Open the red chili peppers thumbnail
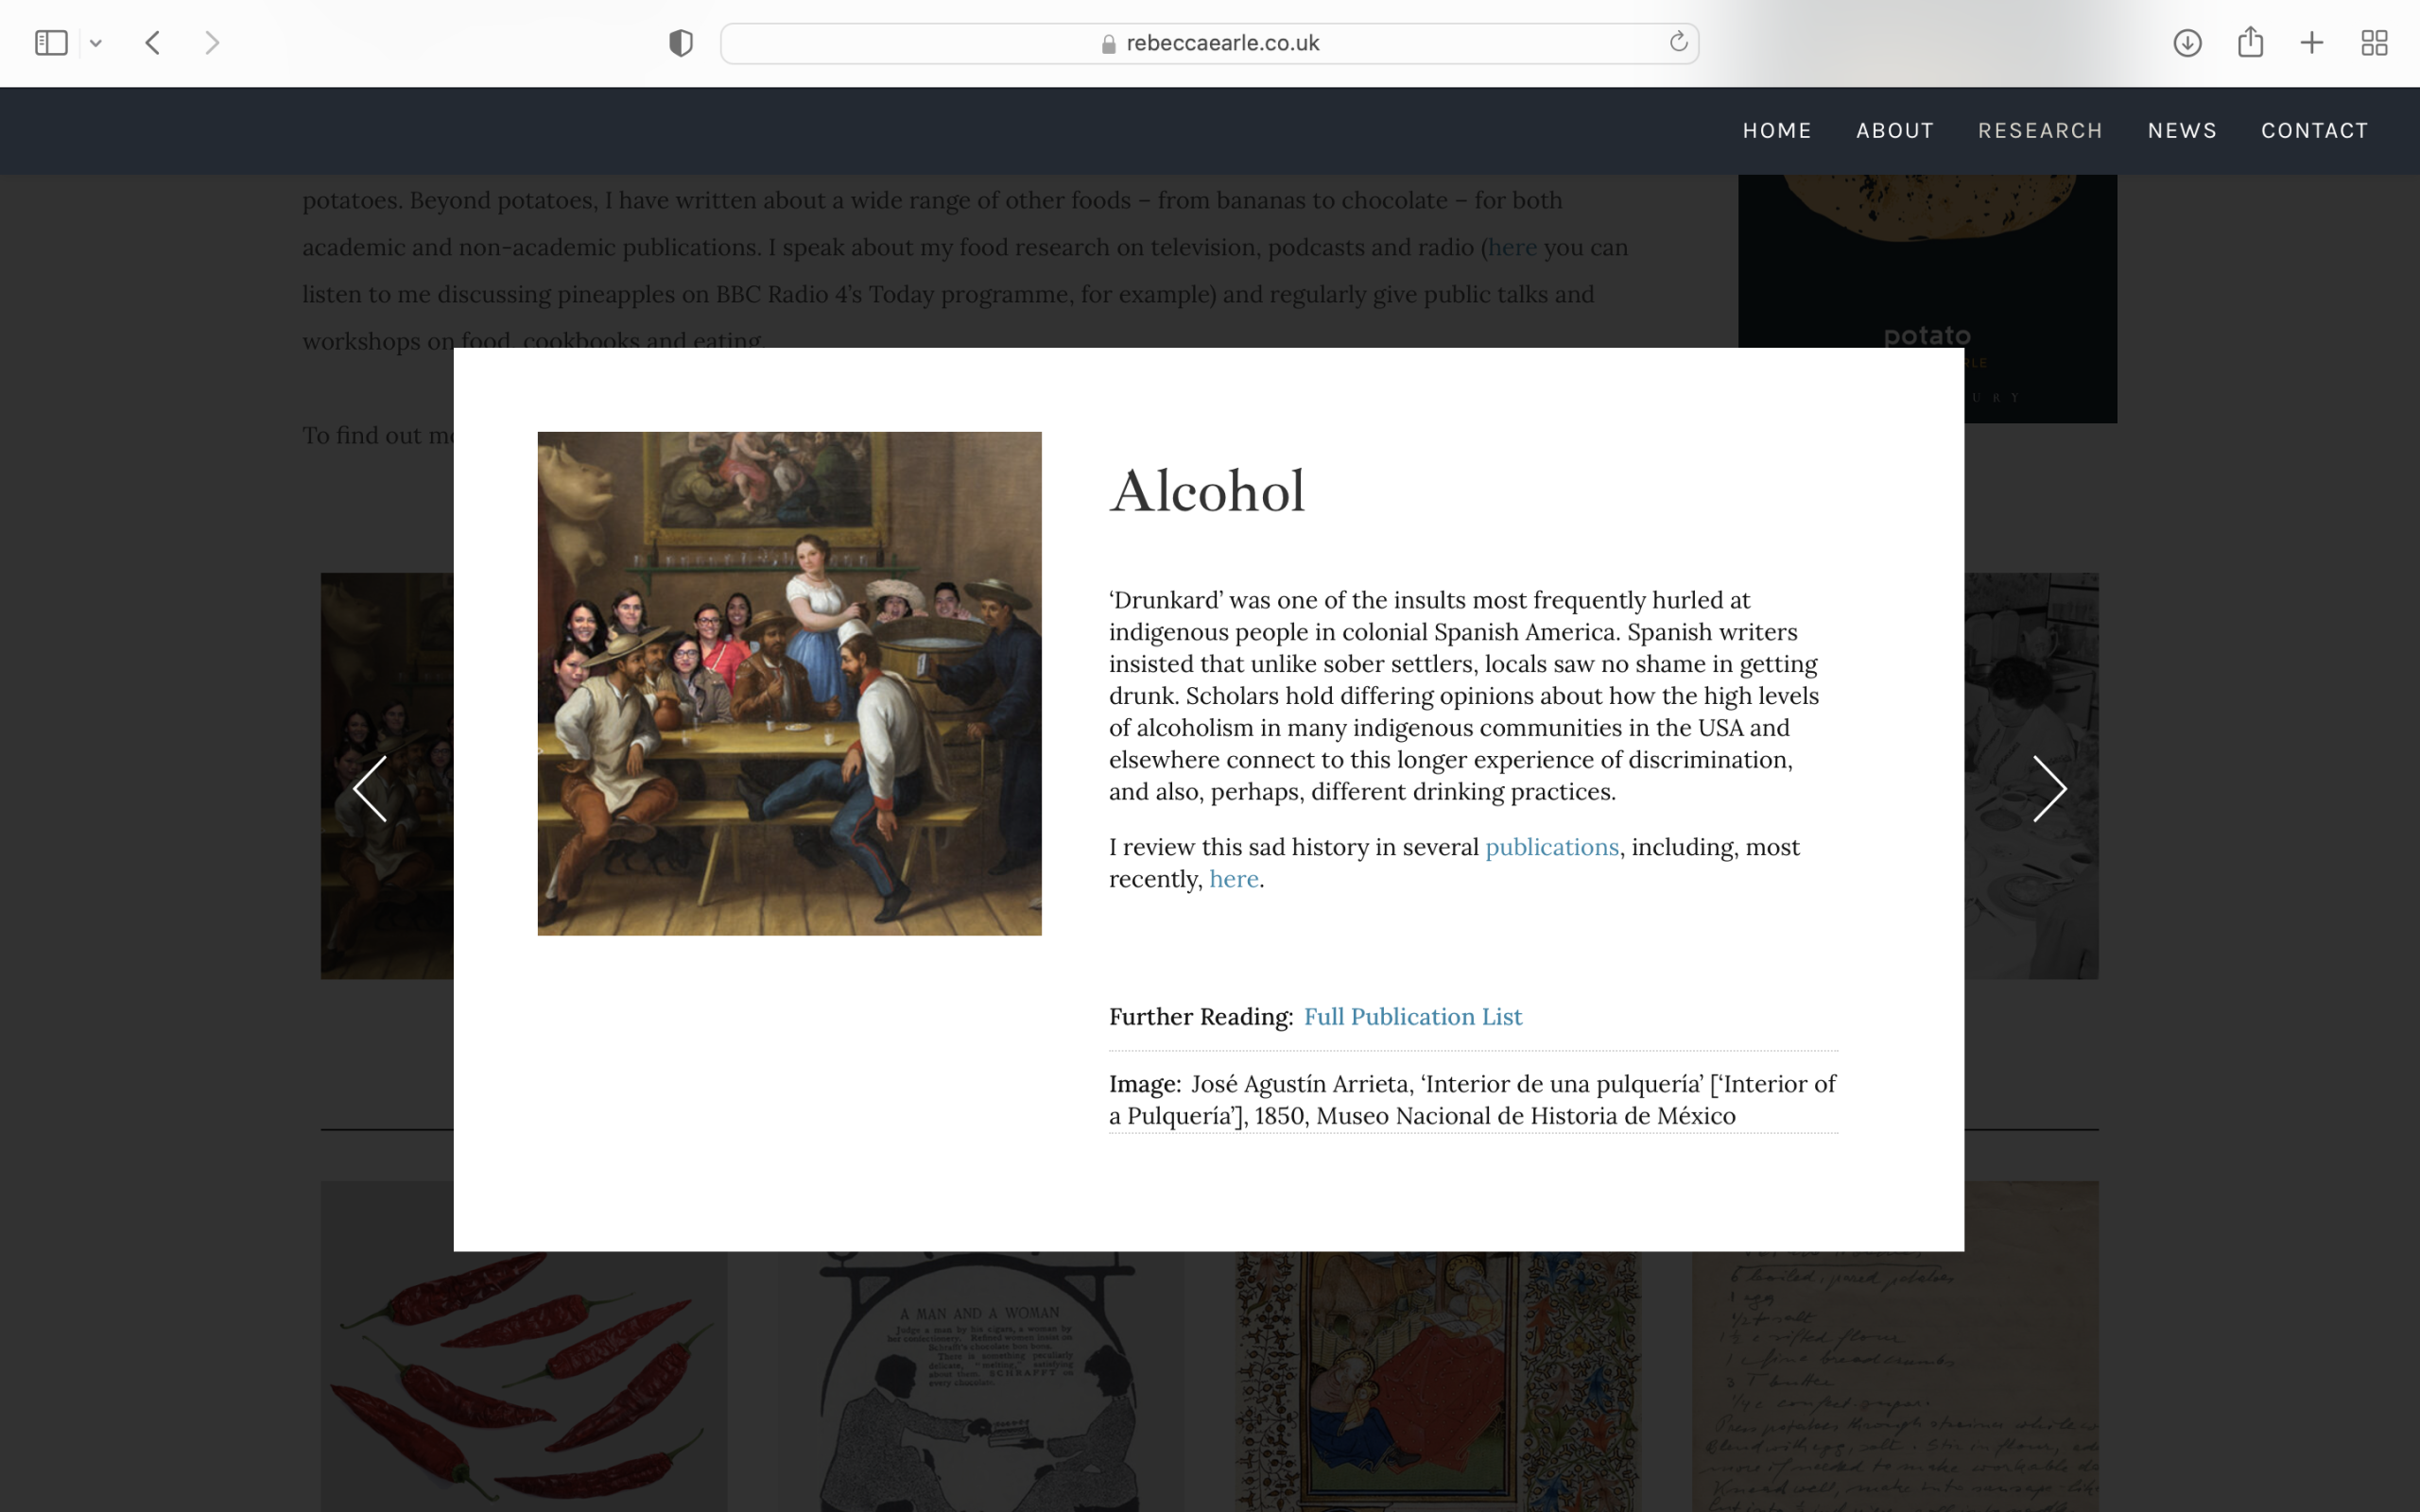2420x1512 pixels. pyautogui.click(x=523, y=1380)
